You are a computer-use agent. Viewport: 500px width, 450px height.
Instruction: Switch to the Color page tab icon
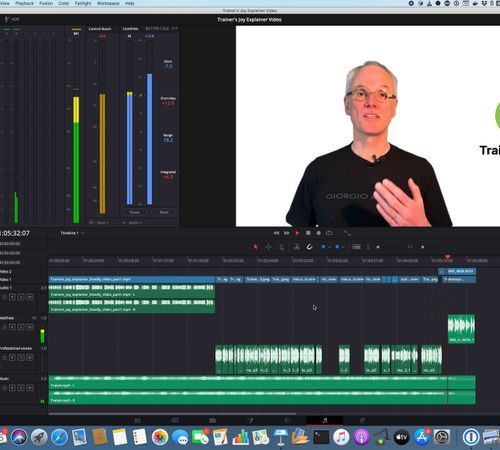click(287, 421)
